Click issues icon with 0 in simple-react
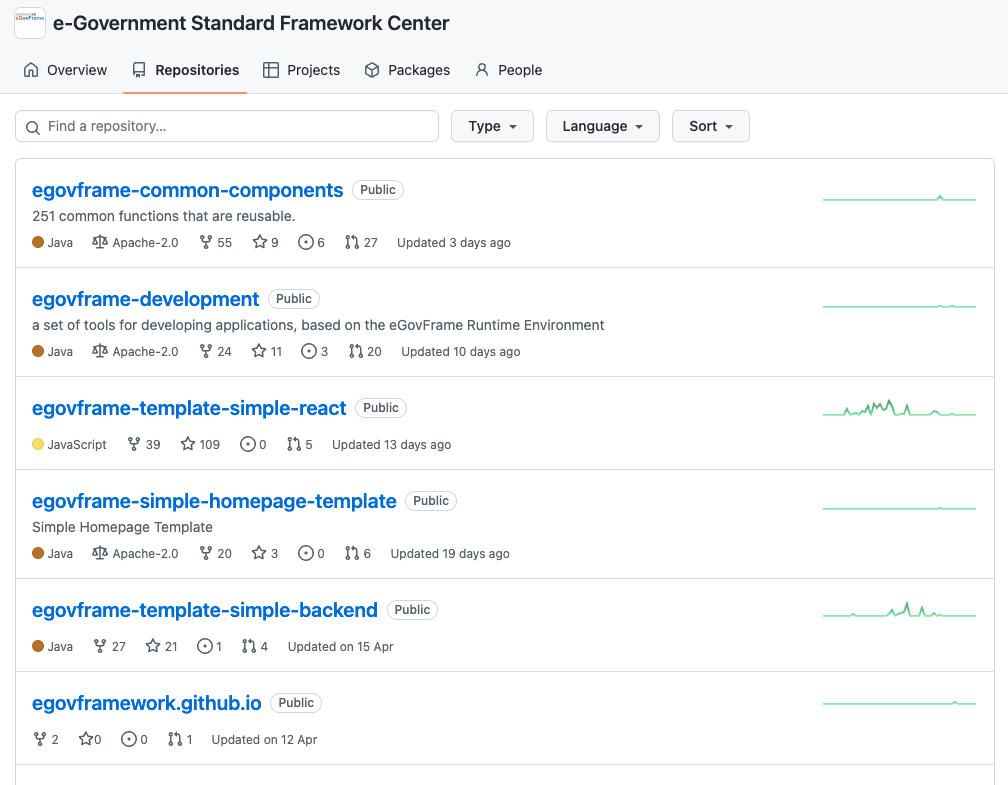The image size is (1008, 785). pyautogui.click(x=248, y=444)
